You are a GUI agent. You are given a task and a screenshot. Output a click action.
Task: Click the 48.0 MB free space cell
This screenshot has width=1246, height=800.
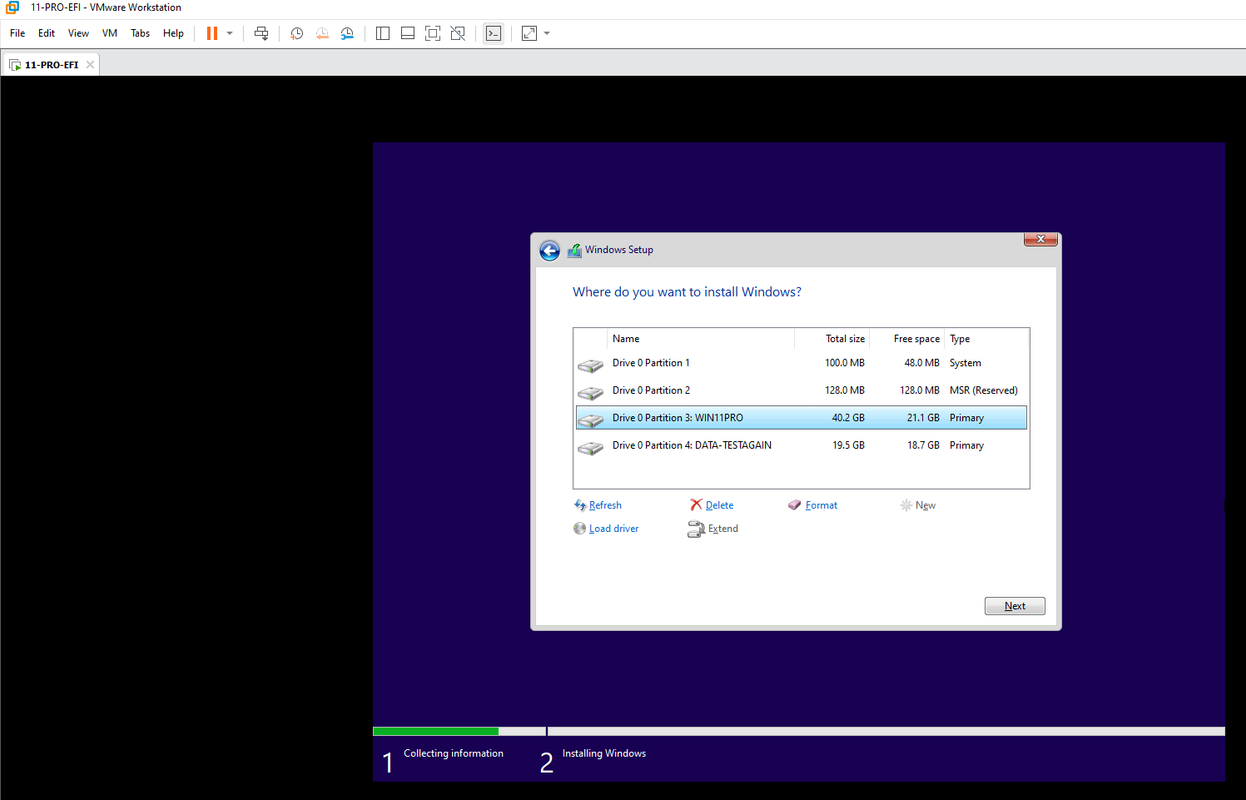922,363
